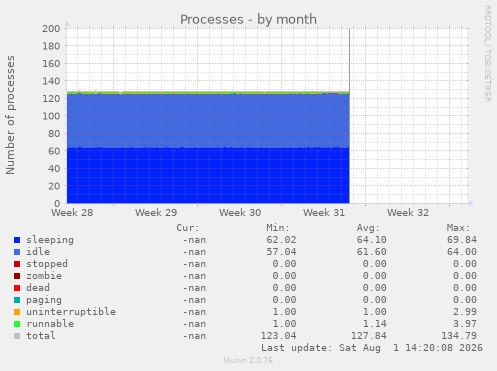497x371 pixels.
Task: Click sleeping average value 64.10
Action: pyautogui.click(x=372, y=240)
